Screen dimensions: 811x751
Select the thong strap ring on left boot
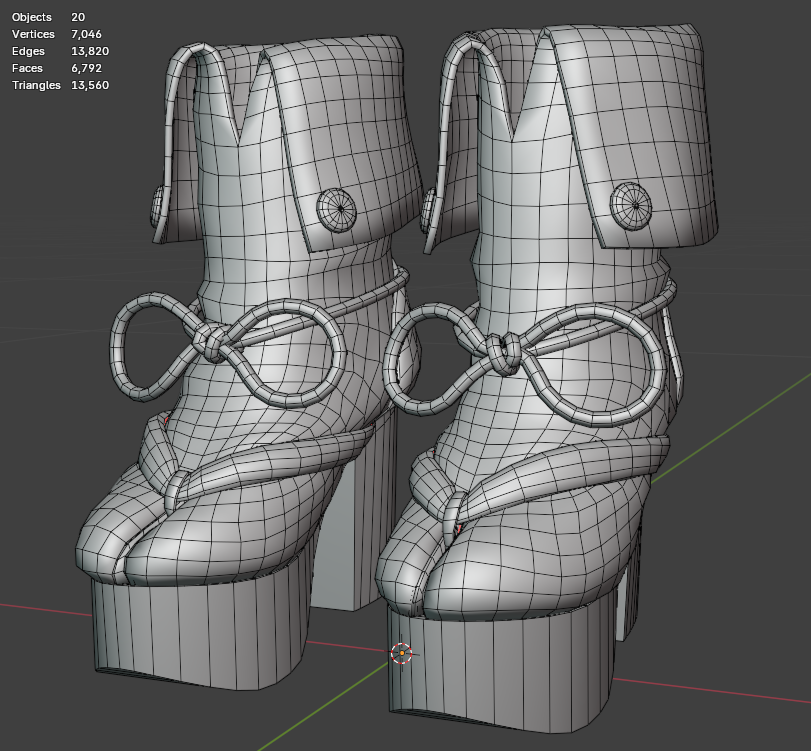pos(175,490)
